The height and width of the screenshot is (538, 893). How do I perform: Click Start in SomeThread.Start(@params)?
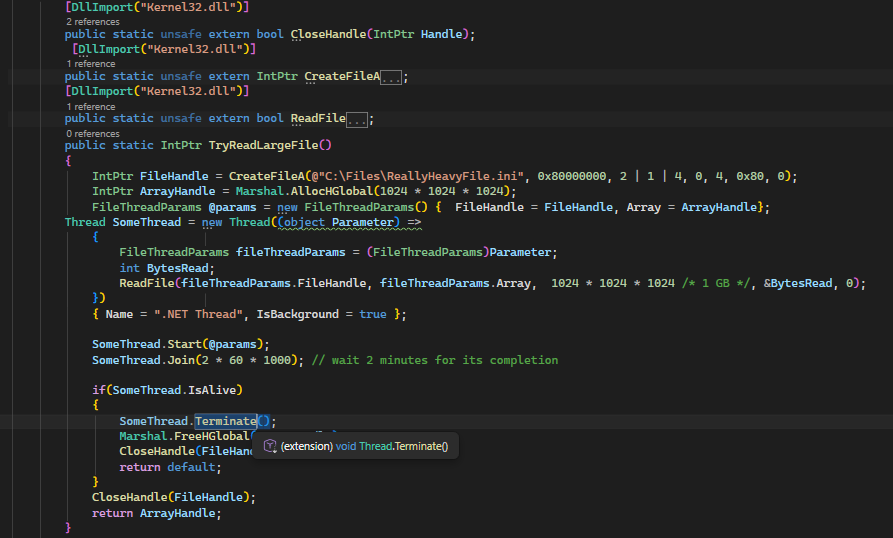[x=185, y=344]
